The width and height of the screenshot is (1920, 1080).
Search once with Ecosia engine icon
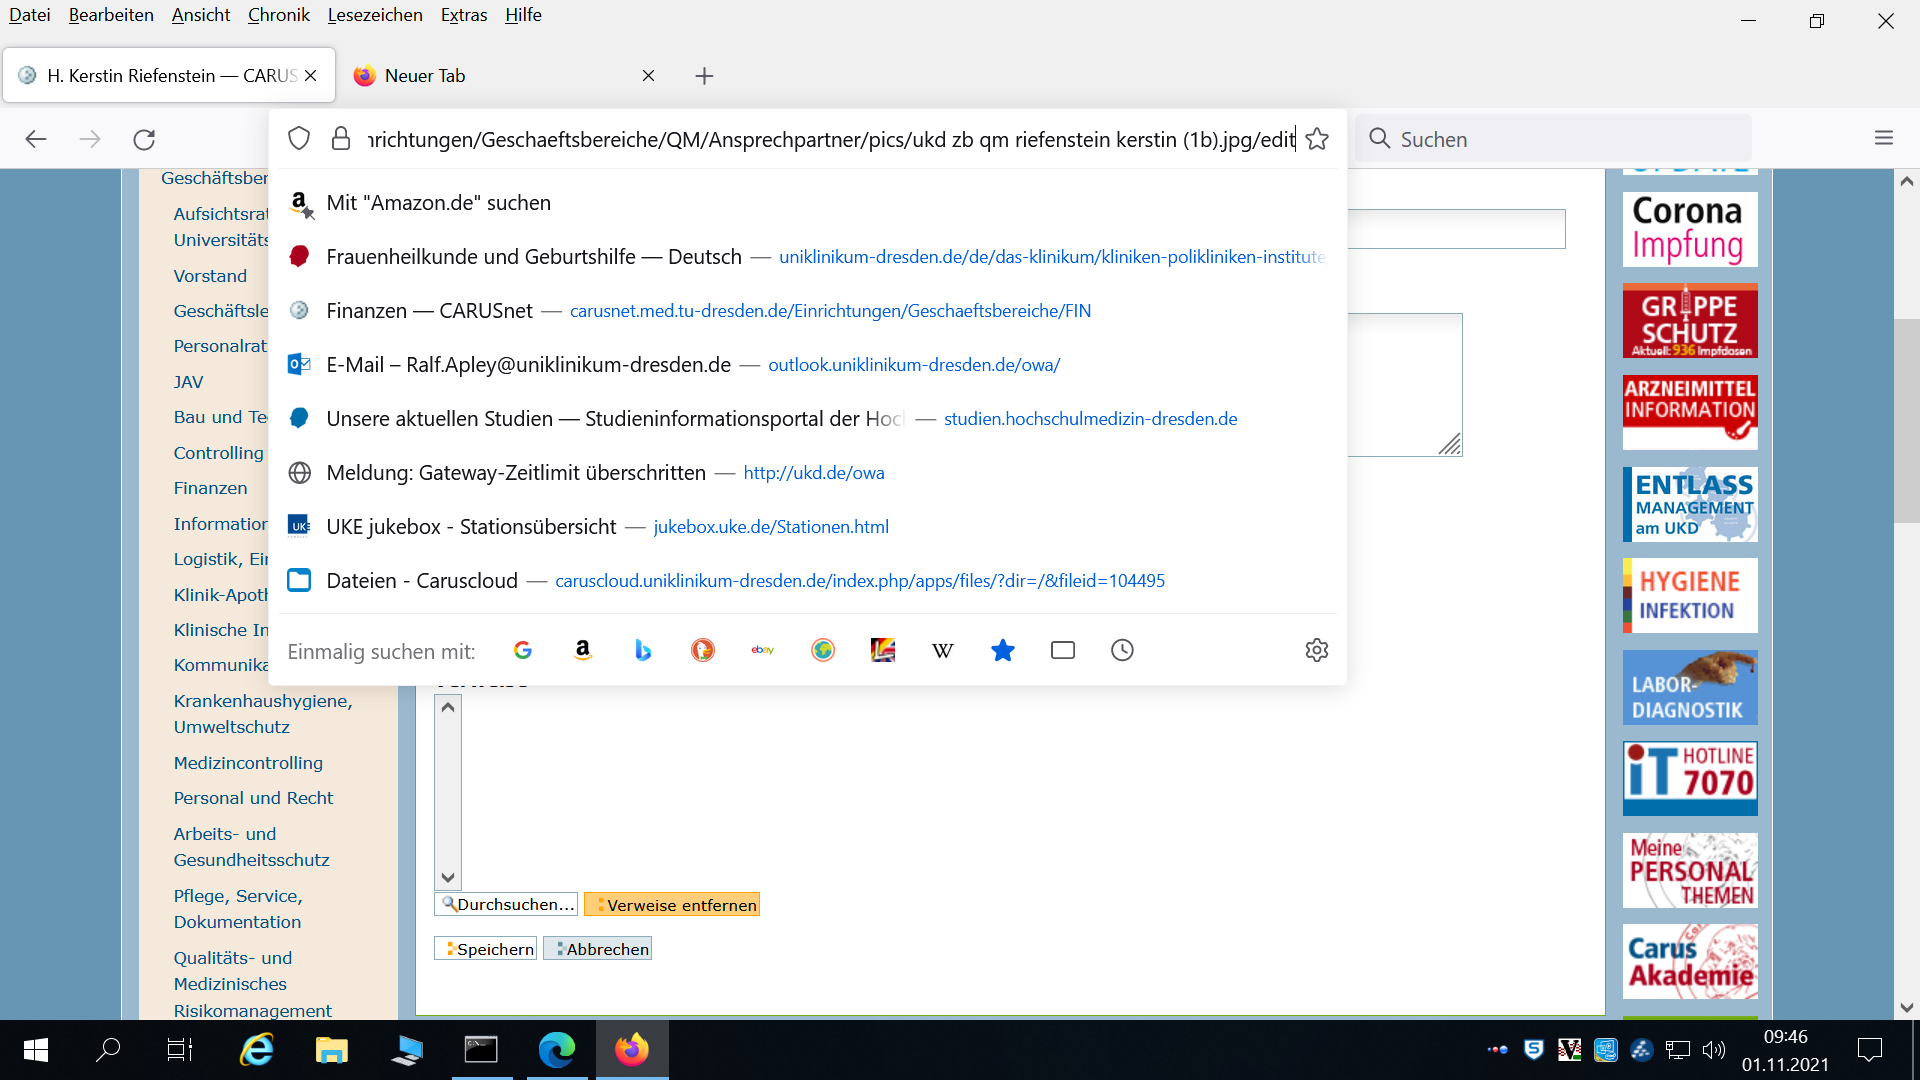(823, 651)
